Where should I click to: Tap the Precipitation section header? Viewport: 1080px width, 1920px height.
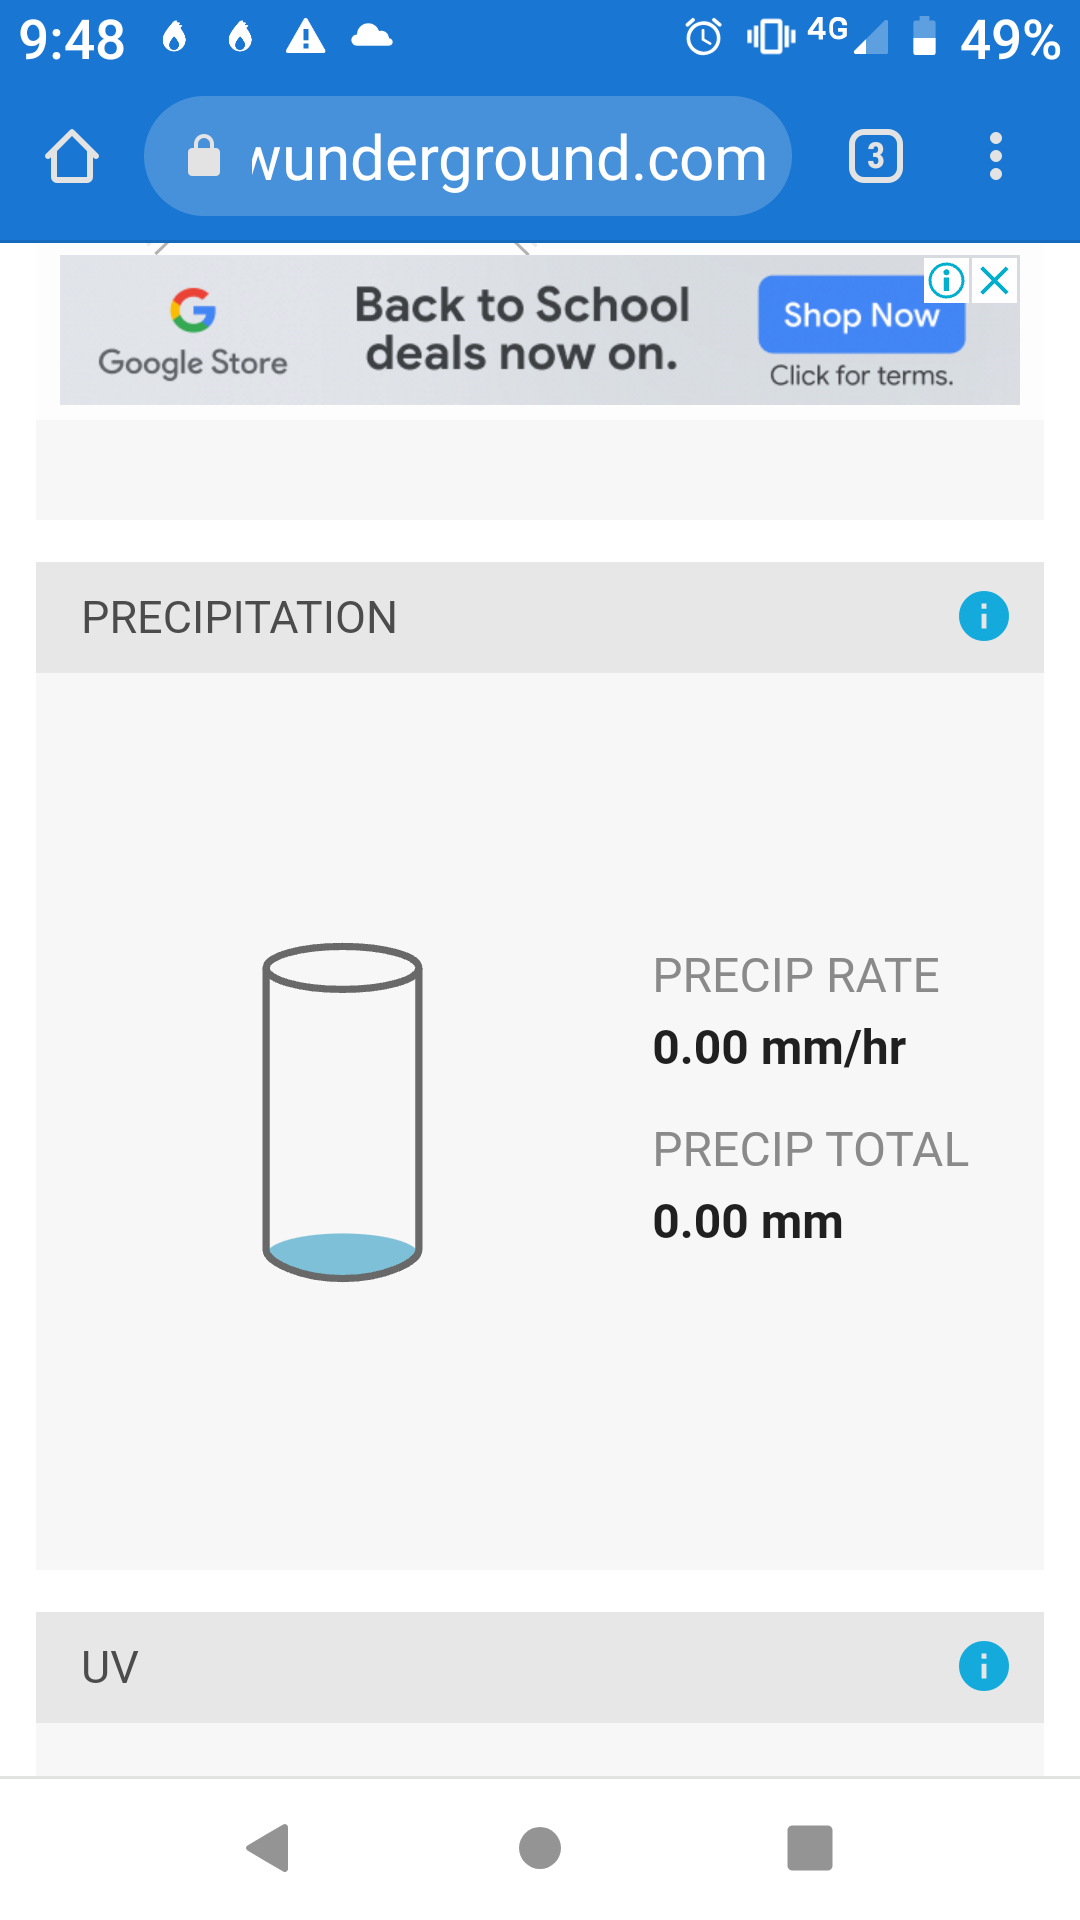click(240, 618)
